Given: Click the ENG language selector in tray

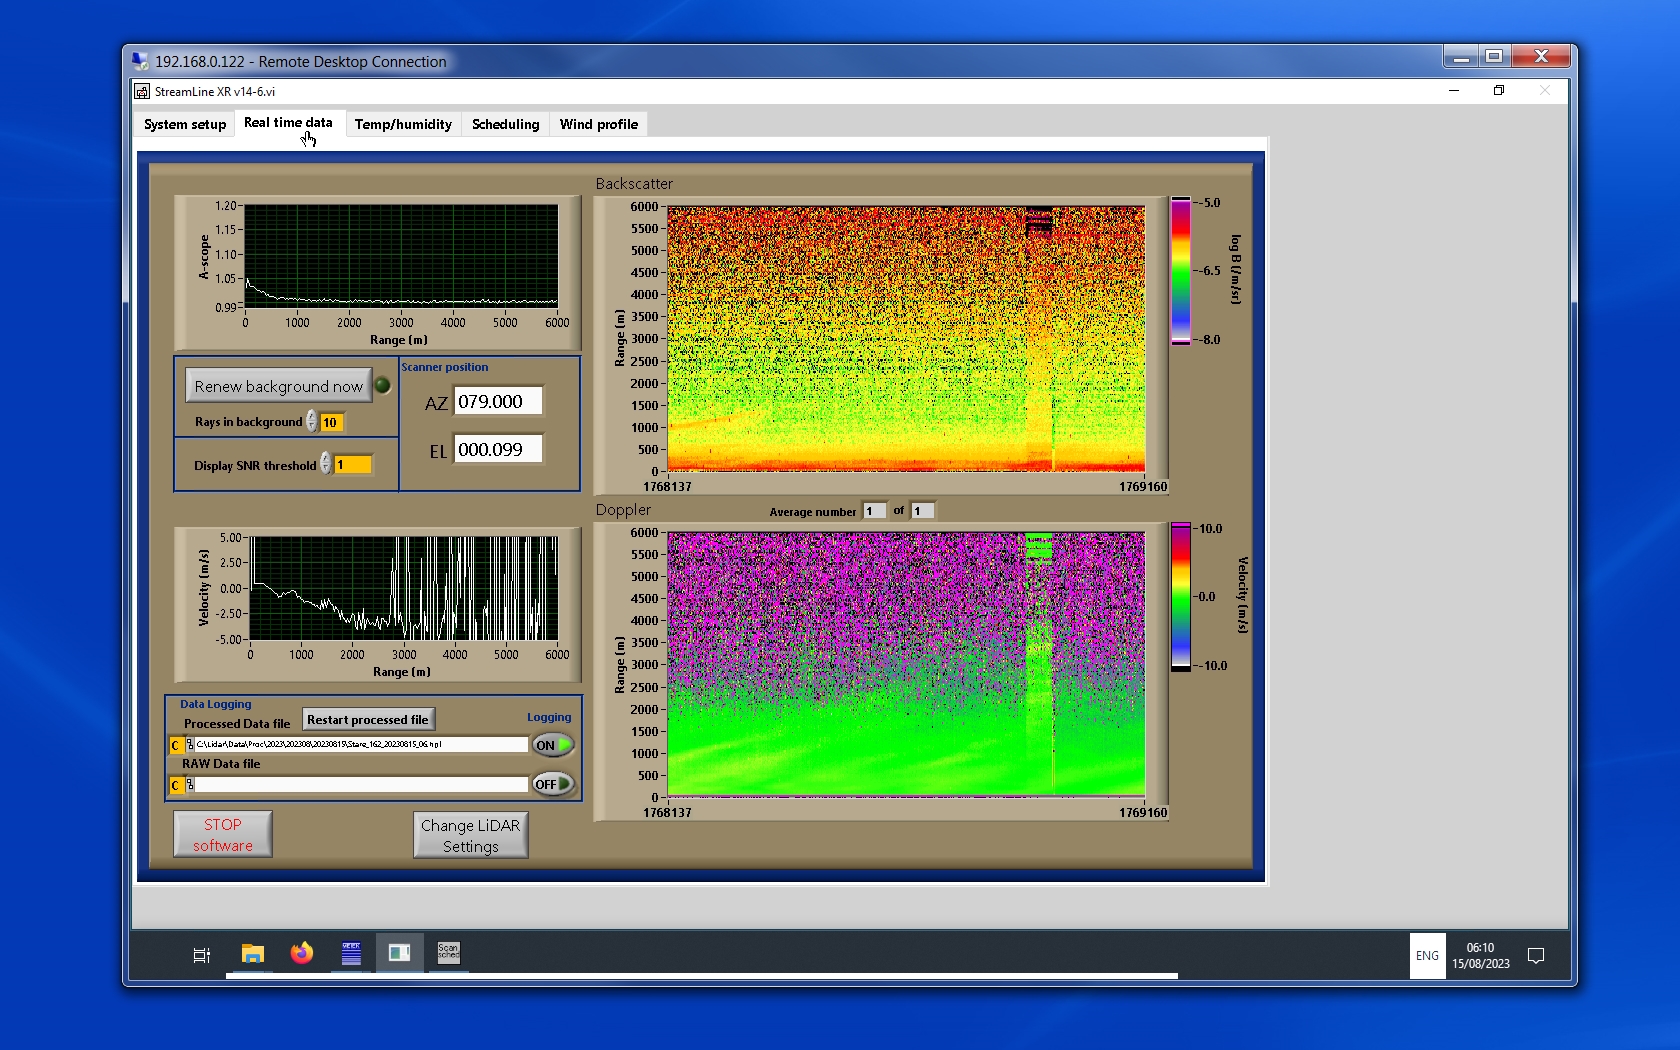Looking at the screenshot, I should click(1427, 956).
